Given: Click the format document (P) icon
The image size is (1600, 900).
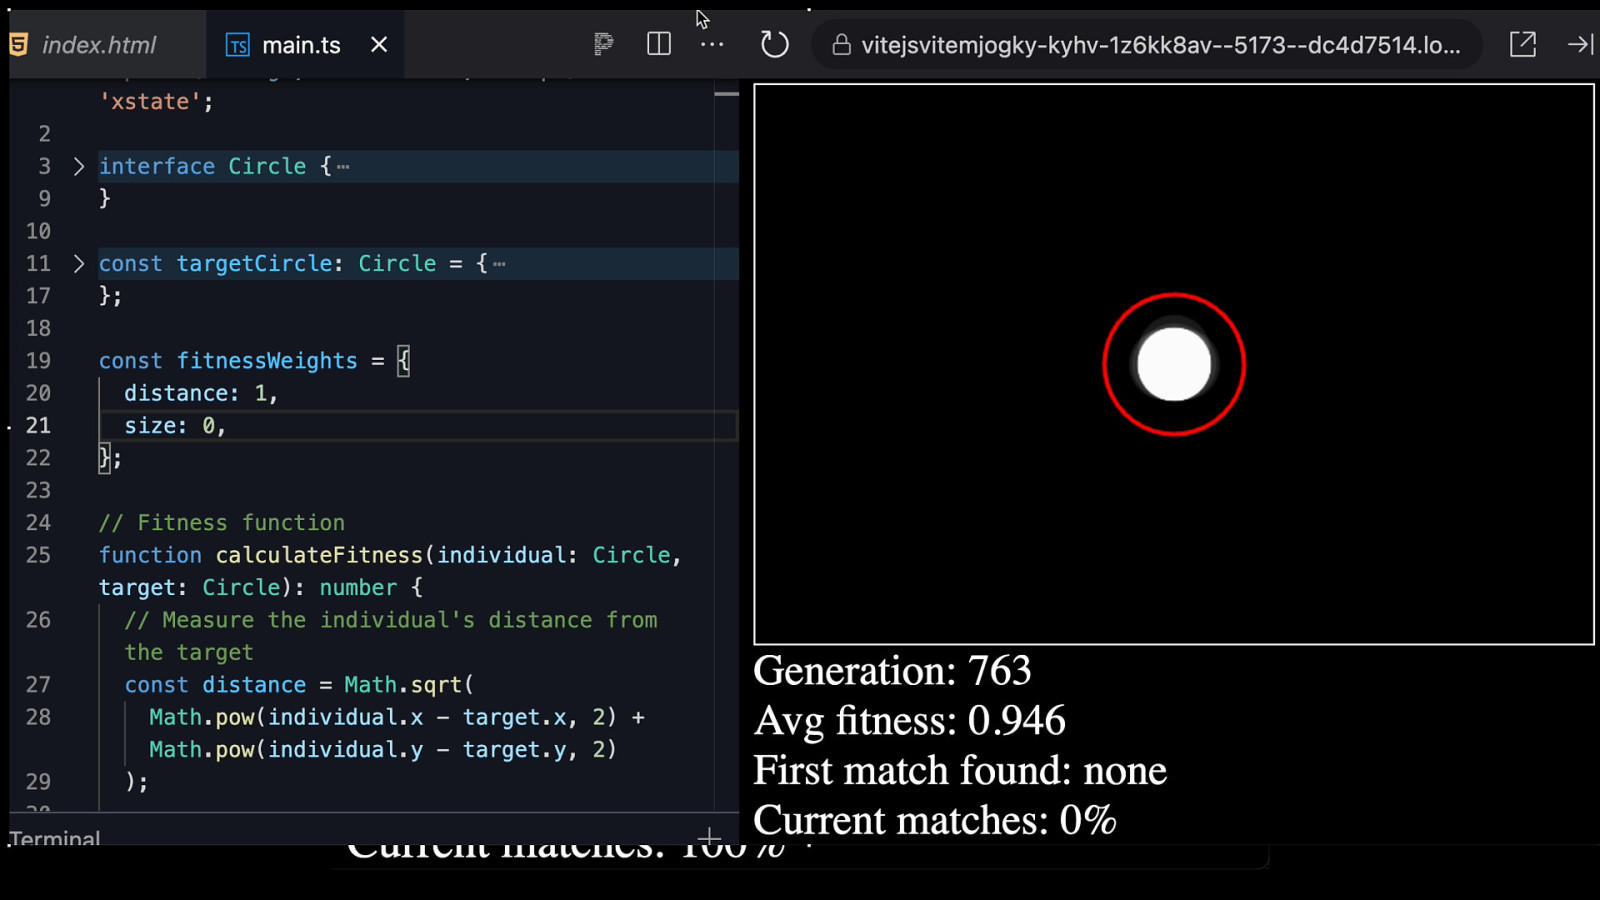Looking at the screenshot, I should 603,44.
